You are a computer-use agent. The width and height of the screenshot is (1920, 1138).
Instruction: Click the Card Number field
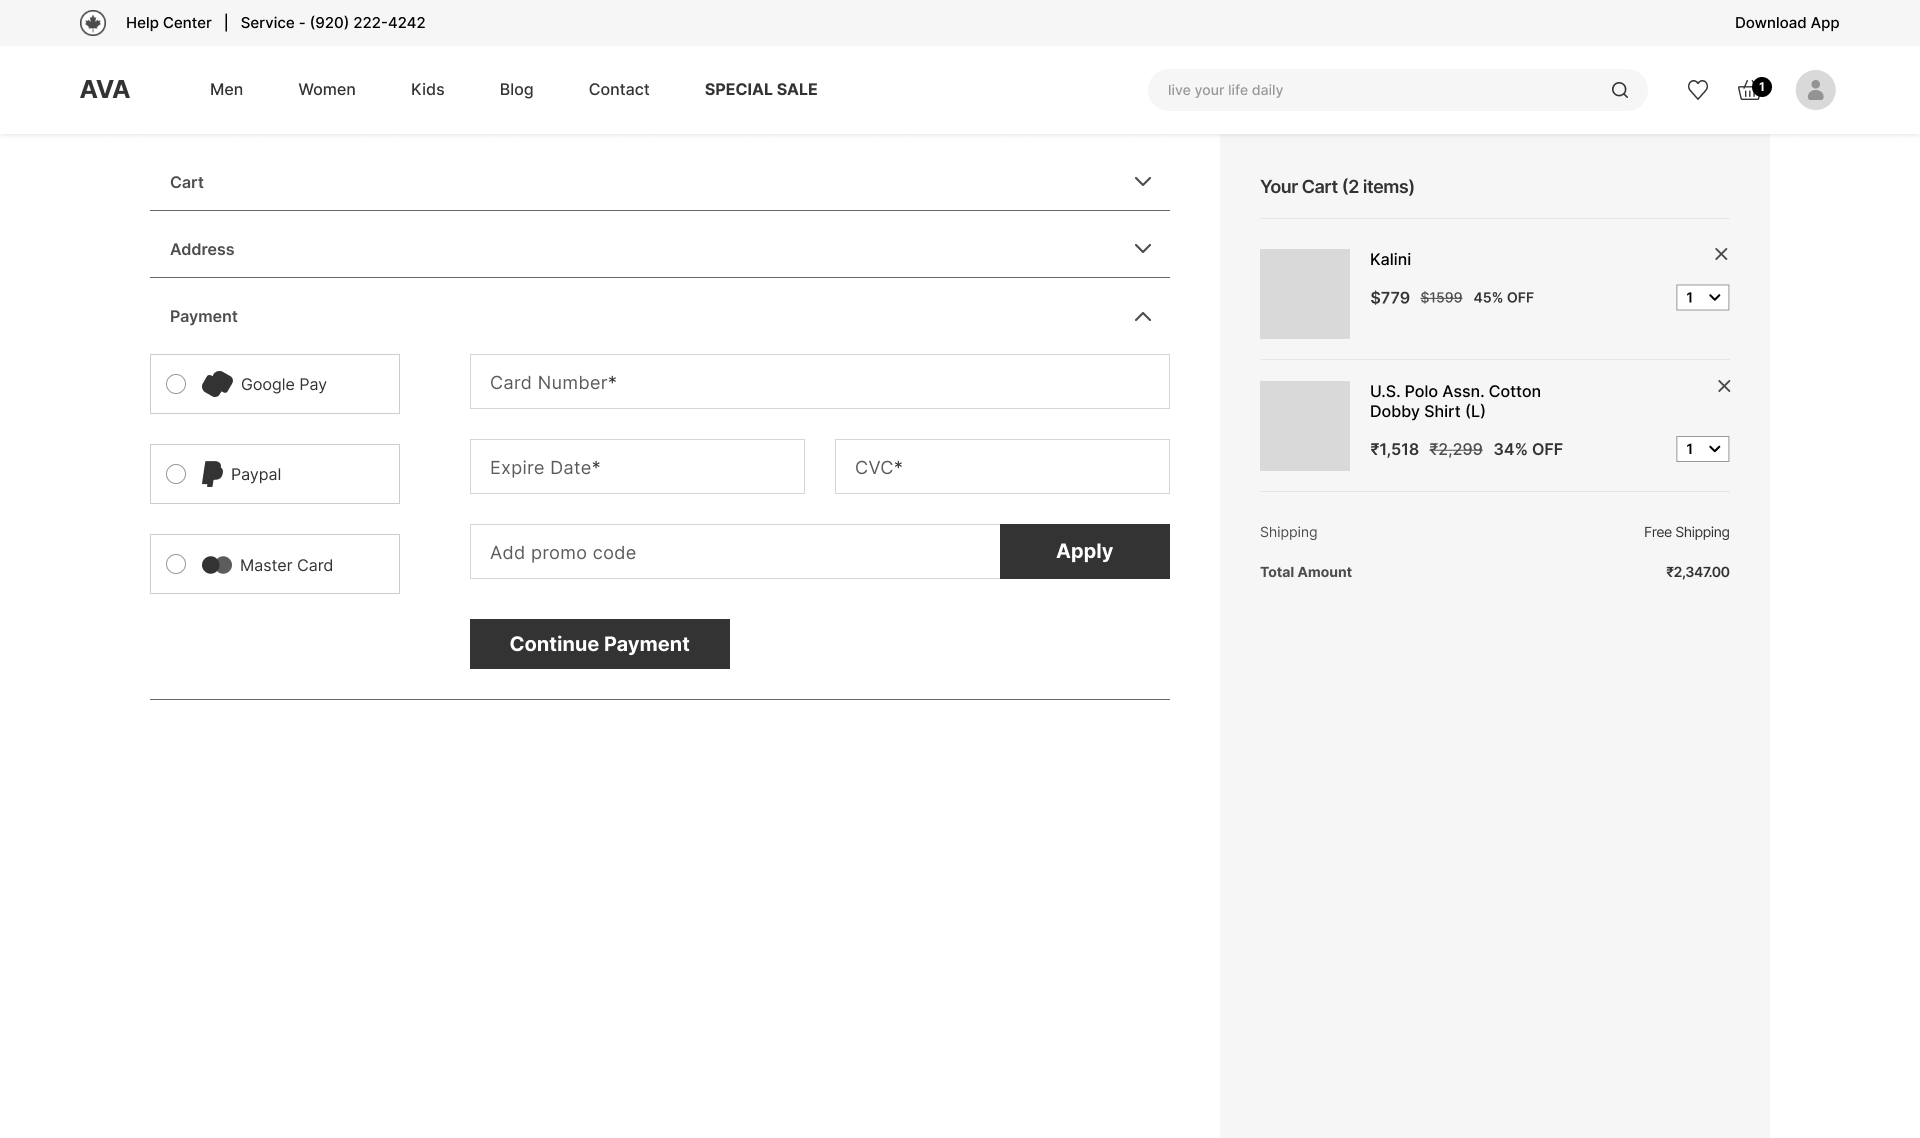click(x=819, y=382)
